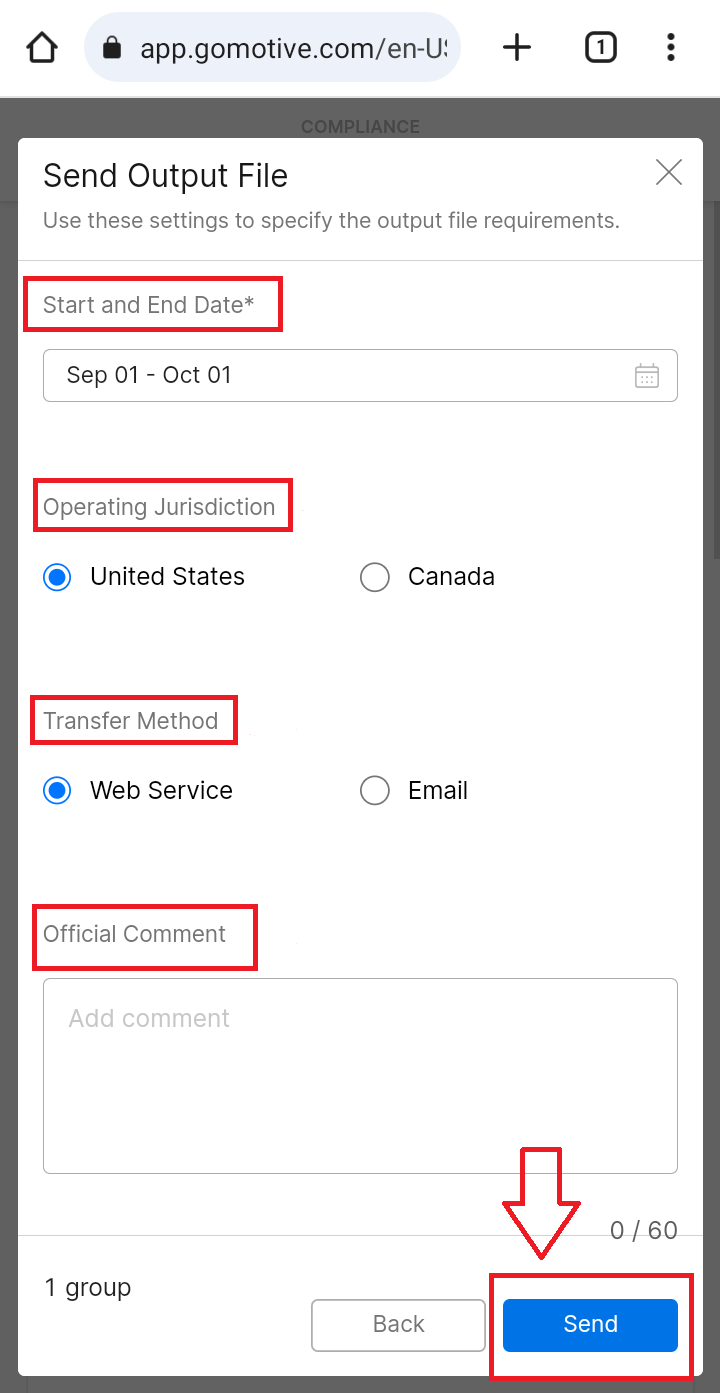
Task: Click the Back button
Action: (x=398, y=1325)
